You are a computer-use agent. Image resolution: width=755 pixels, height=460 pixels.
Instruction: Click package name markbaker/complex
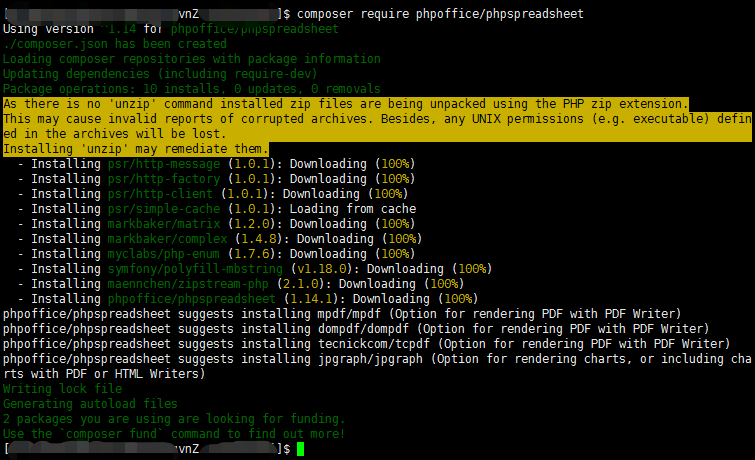coord(167,238)
